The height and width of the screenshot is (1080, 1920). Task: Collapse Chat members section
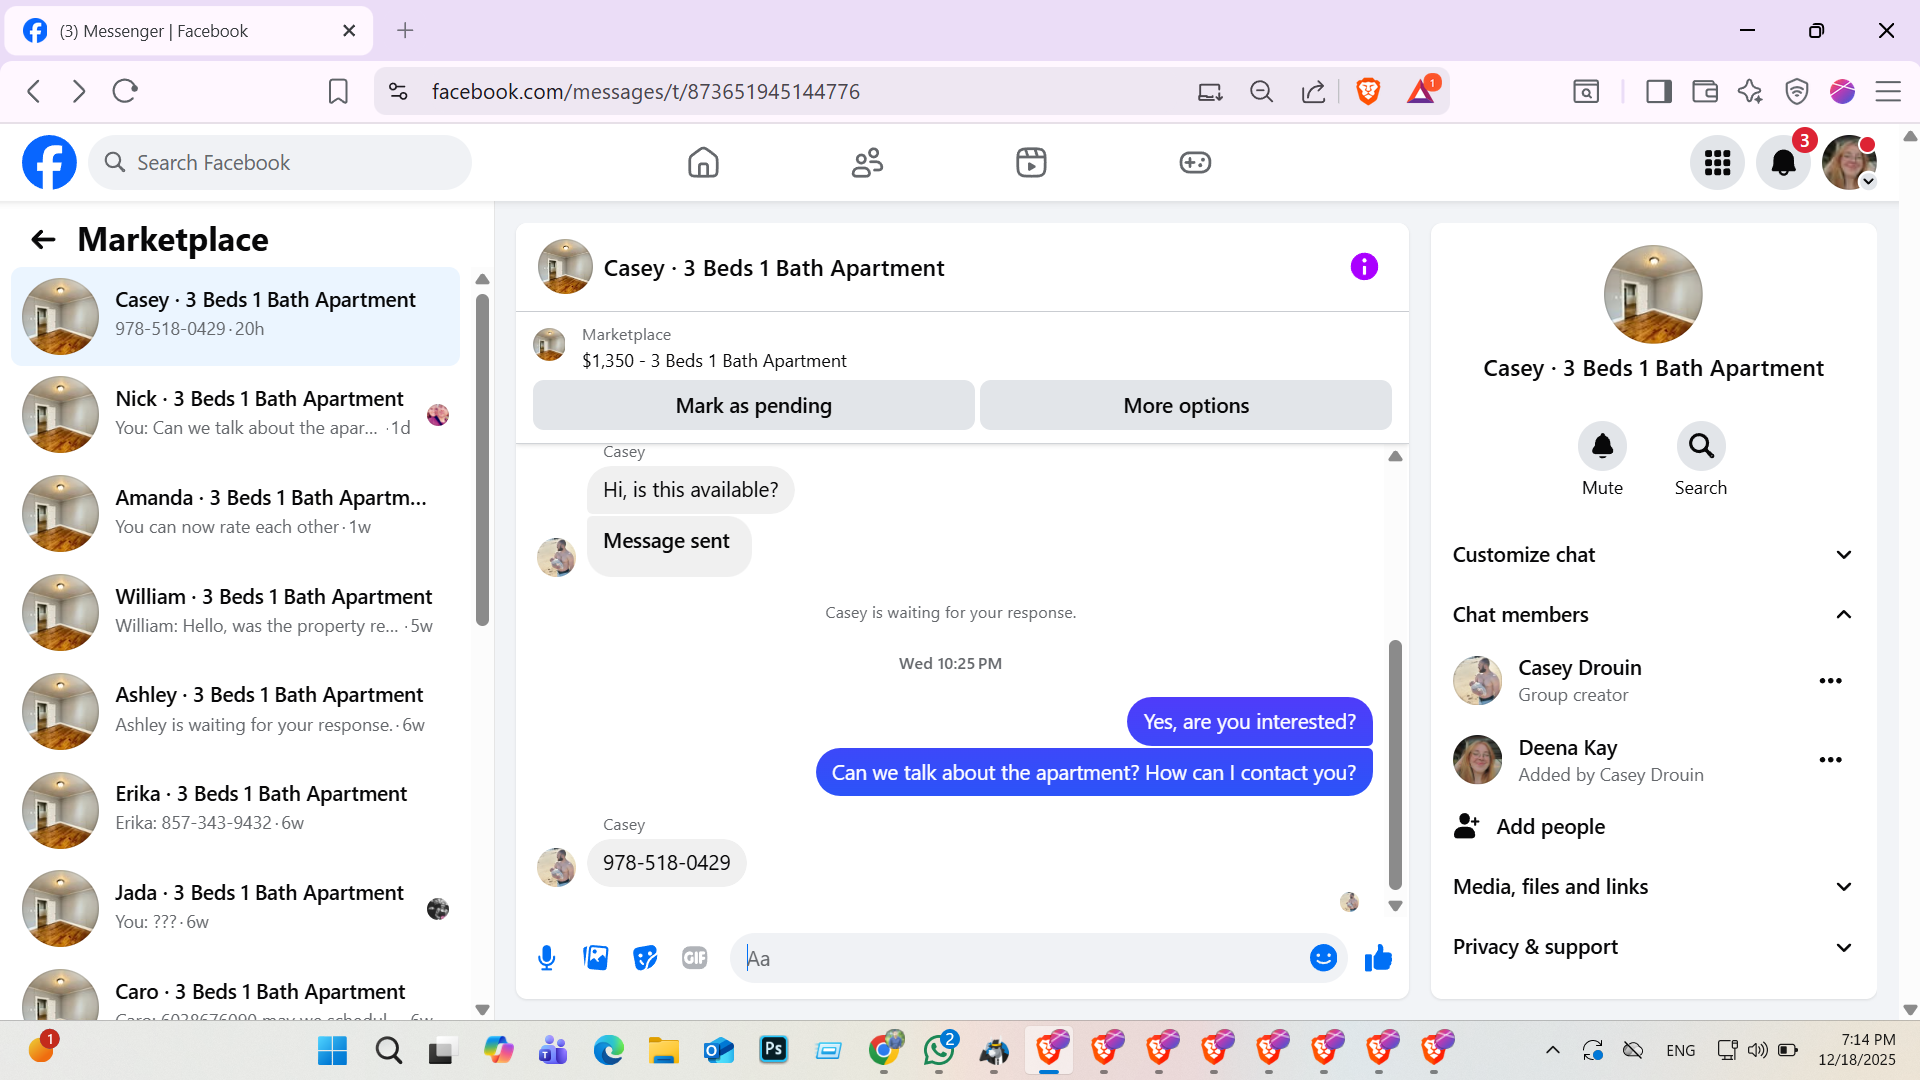(1653, 615)
